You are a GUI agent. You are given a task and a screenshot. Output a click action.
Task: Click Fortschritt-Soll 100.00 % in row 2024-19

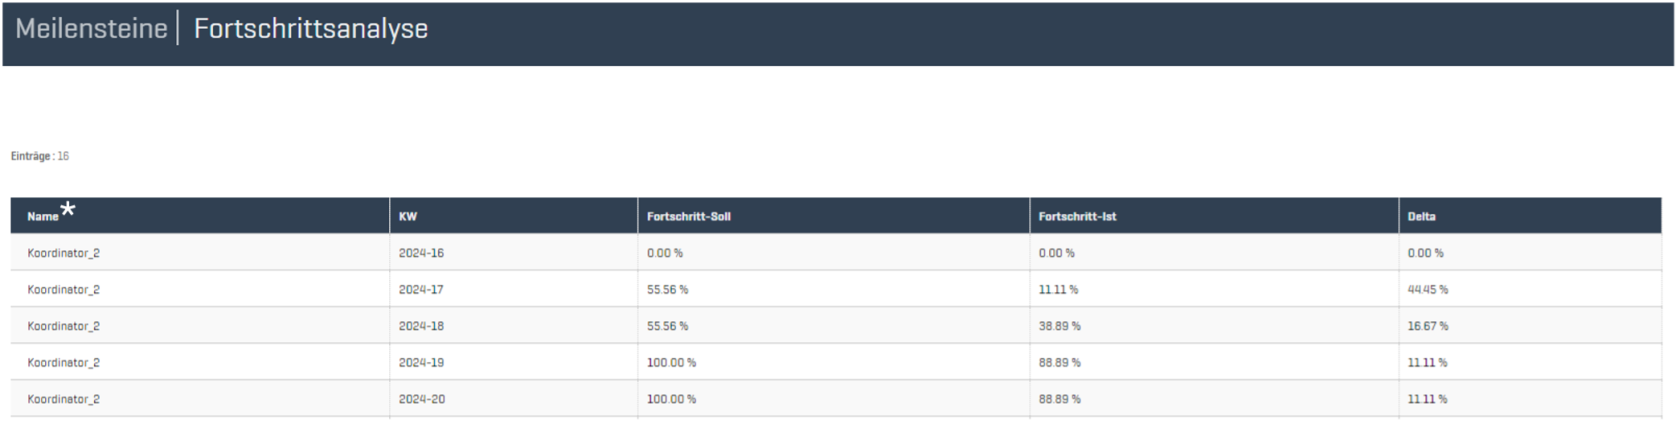click(x=671, y=363)
